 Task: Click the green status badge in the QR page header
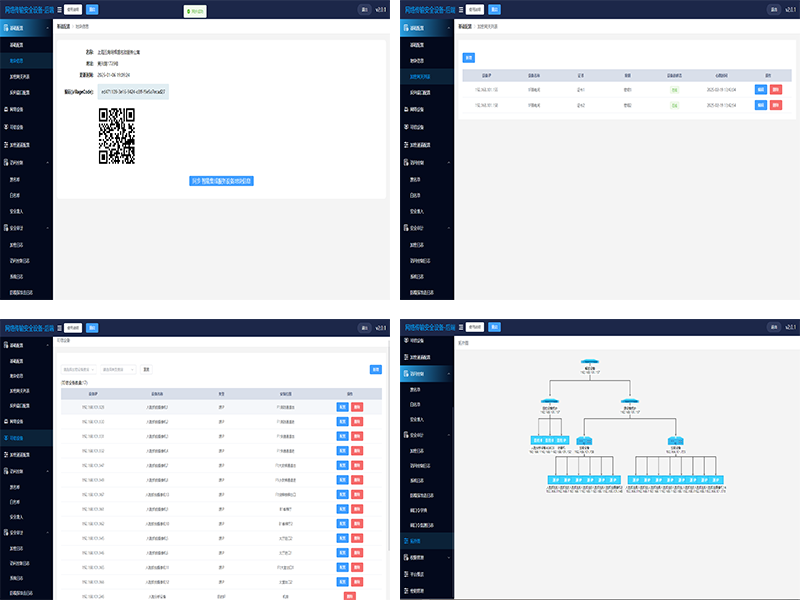tap(196, 11)
